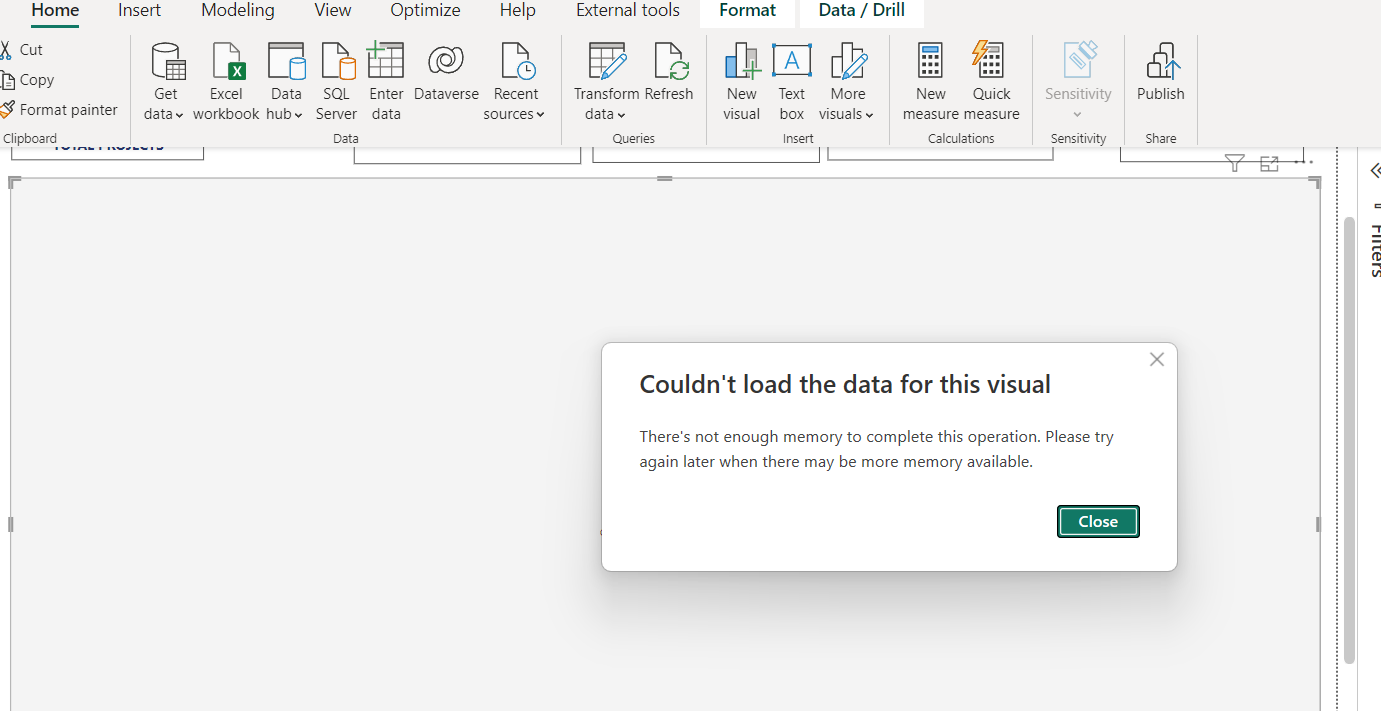Click the visual's left edge handle
Screen dimensions: 1381x711
tap(11, 524)
